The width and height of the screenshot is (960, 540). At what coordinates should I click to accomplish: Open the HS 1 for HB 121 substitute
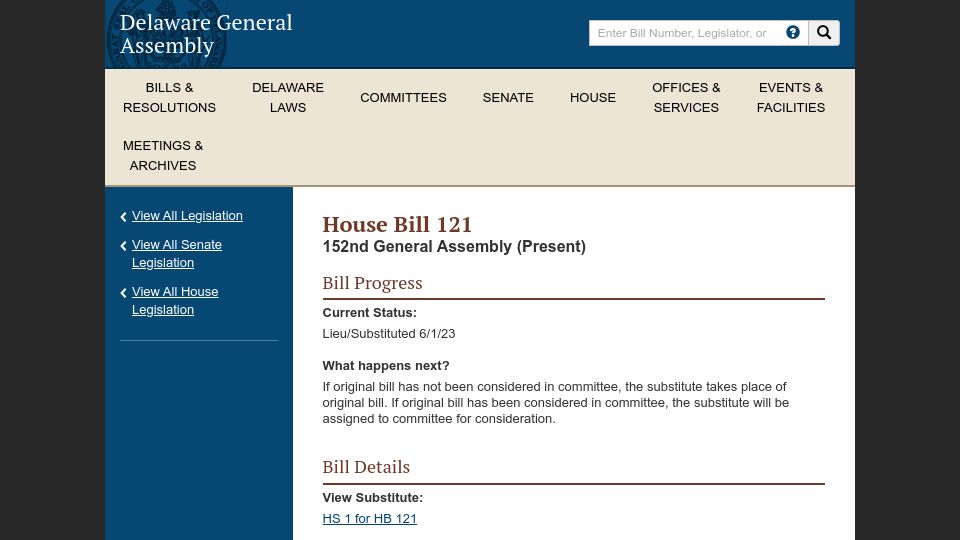[x=370, y=519]
